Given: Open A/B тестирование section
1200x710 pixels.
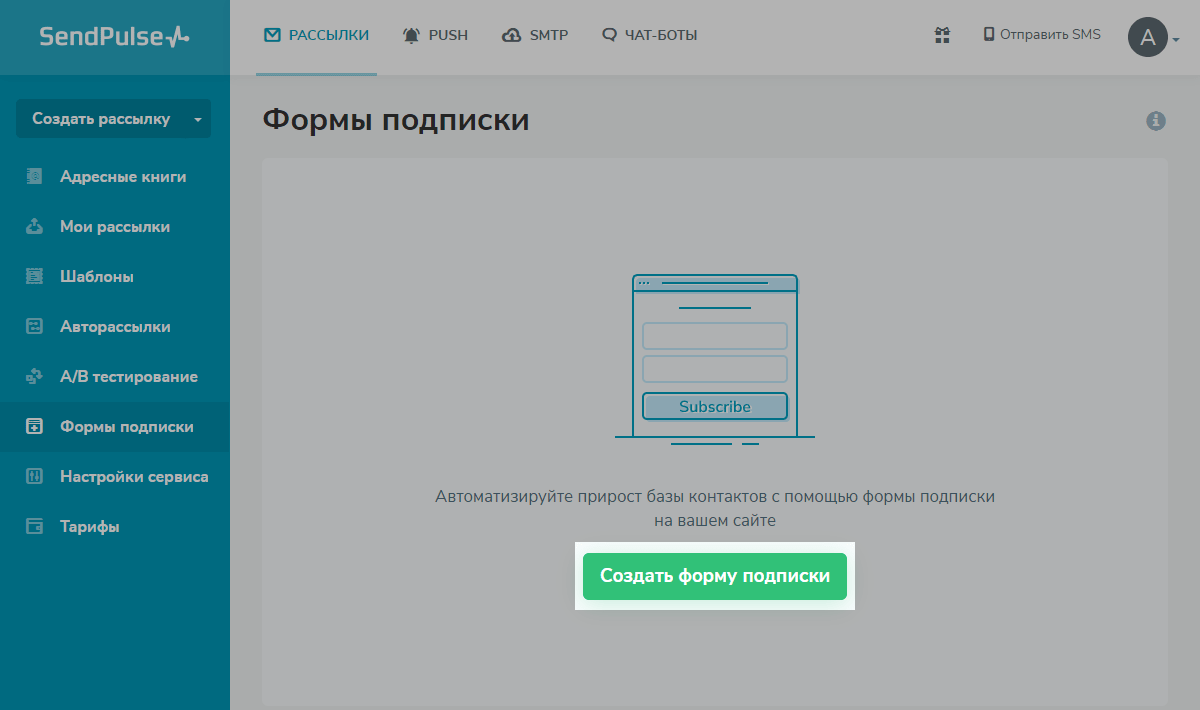Looking at the screenshot, I should tap(115, 377).
